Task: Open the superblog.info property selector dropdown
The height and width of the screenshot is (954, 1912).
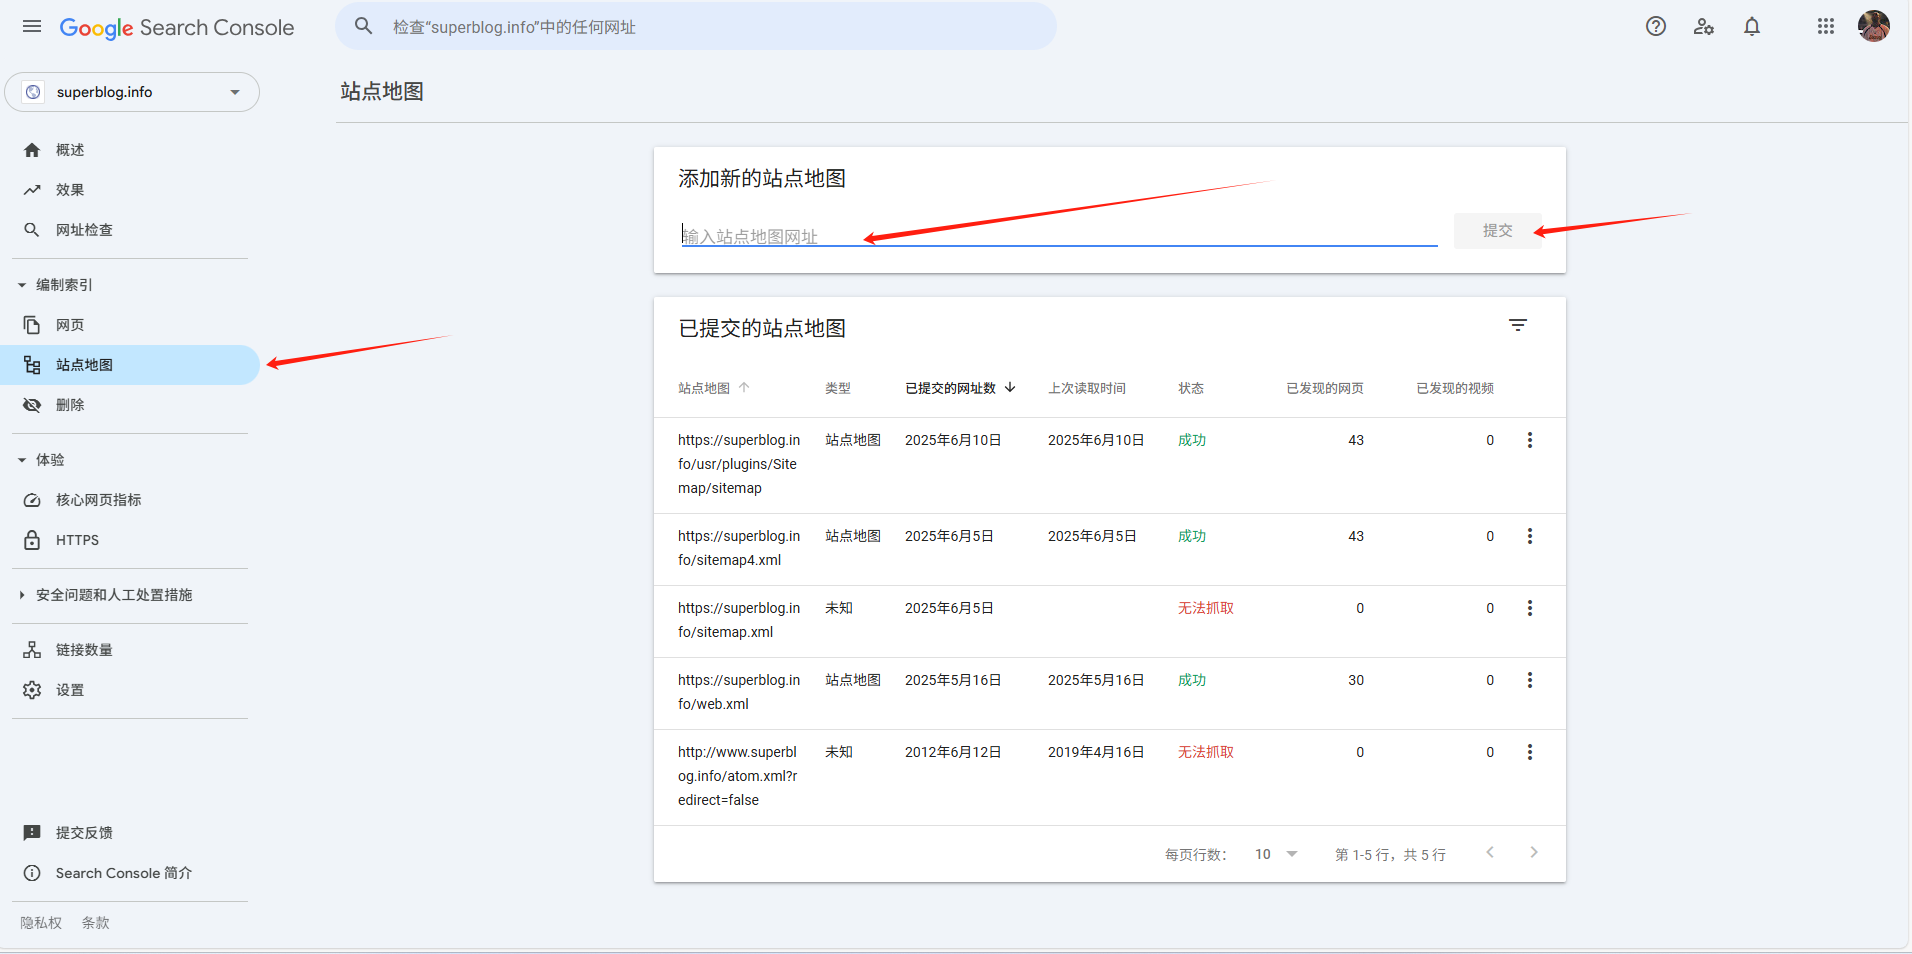Action: (x=132, y=92)
